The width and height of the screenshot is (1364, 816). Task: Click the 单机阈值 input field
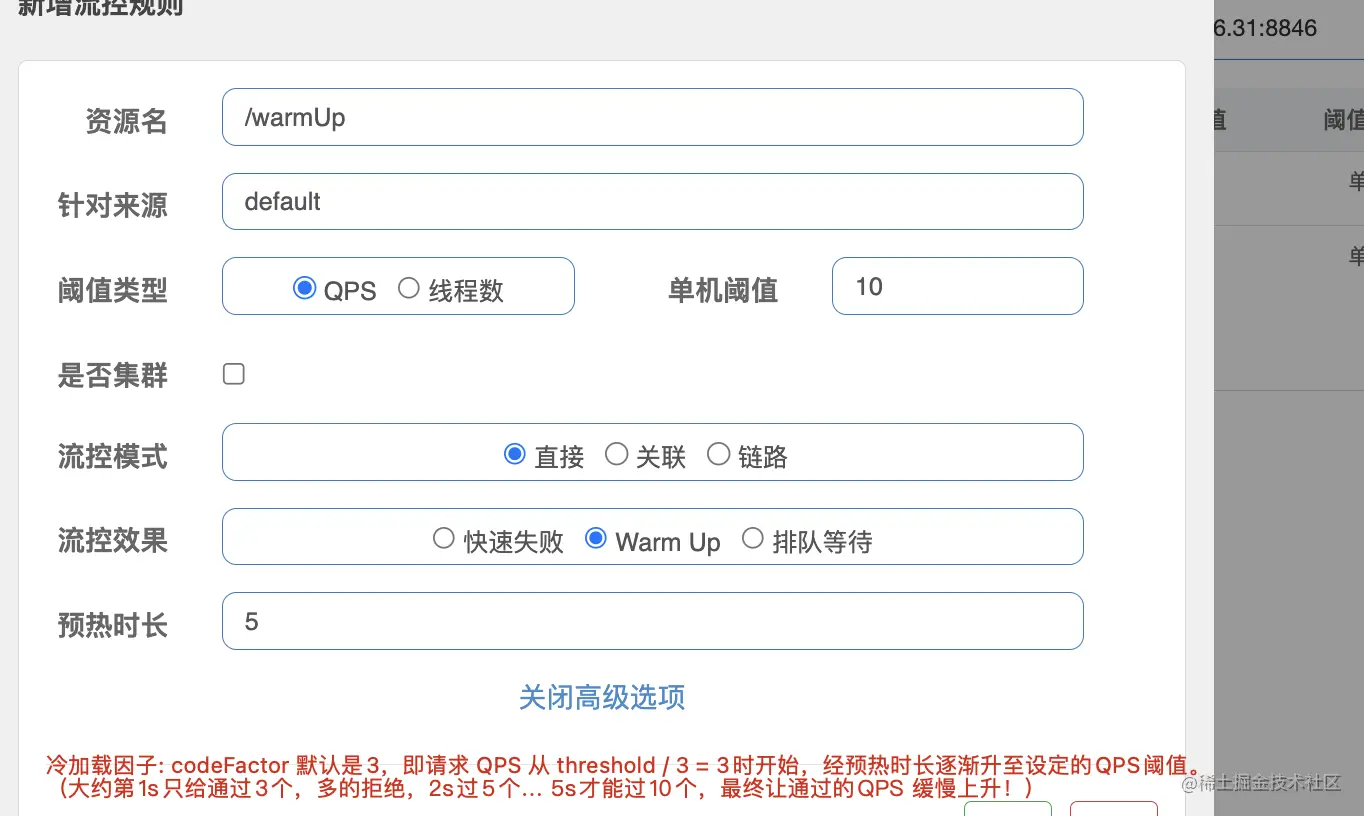click(x=957, y=286)
